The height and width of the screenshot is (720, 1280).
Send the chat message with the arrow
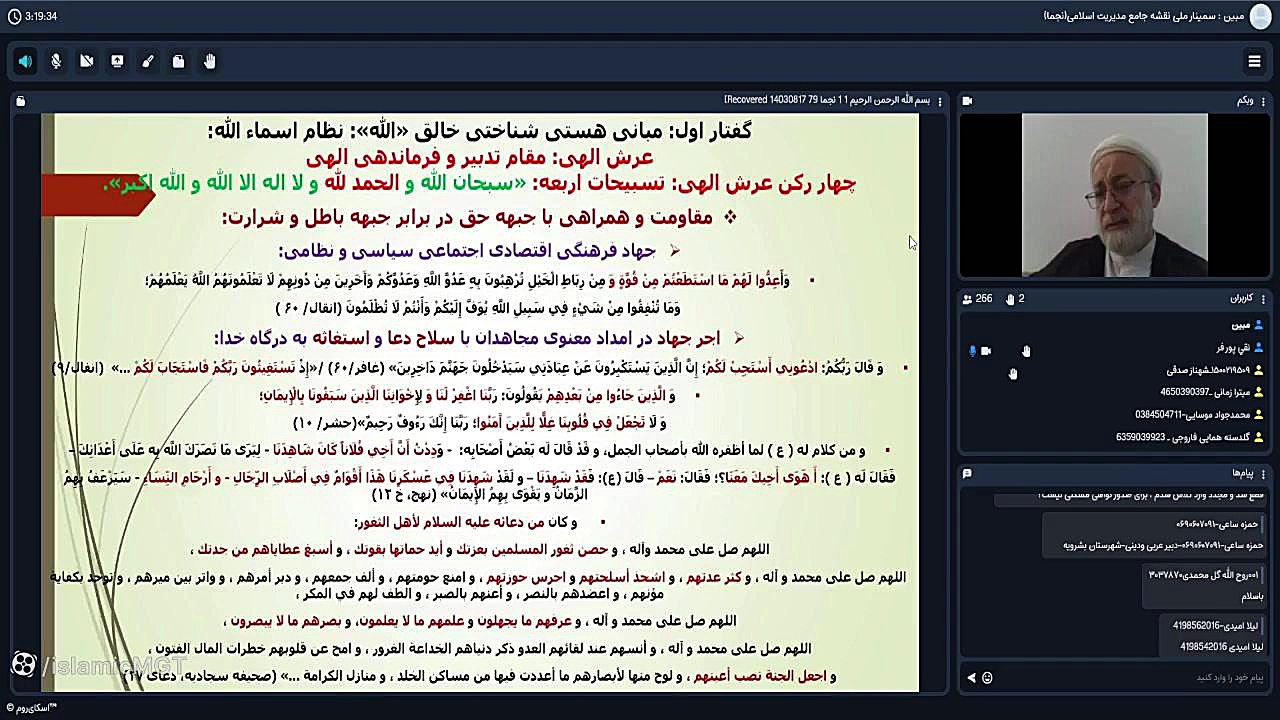click(971, 678)
